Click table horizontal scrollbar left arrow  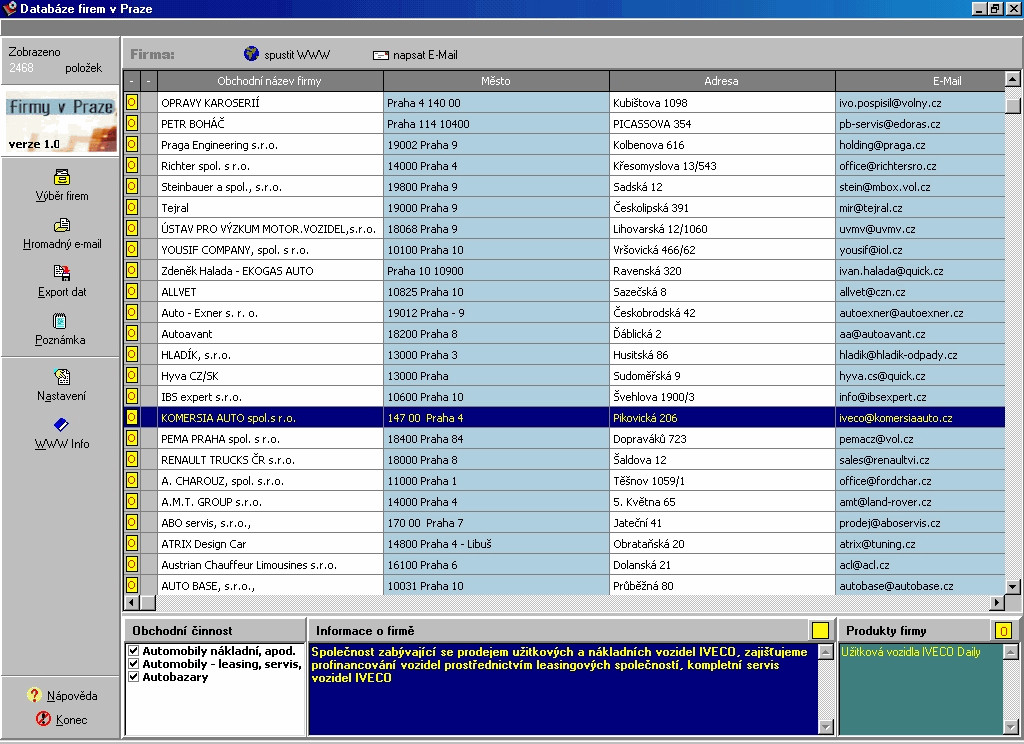coord(131,602)
